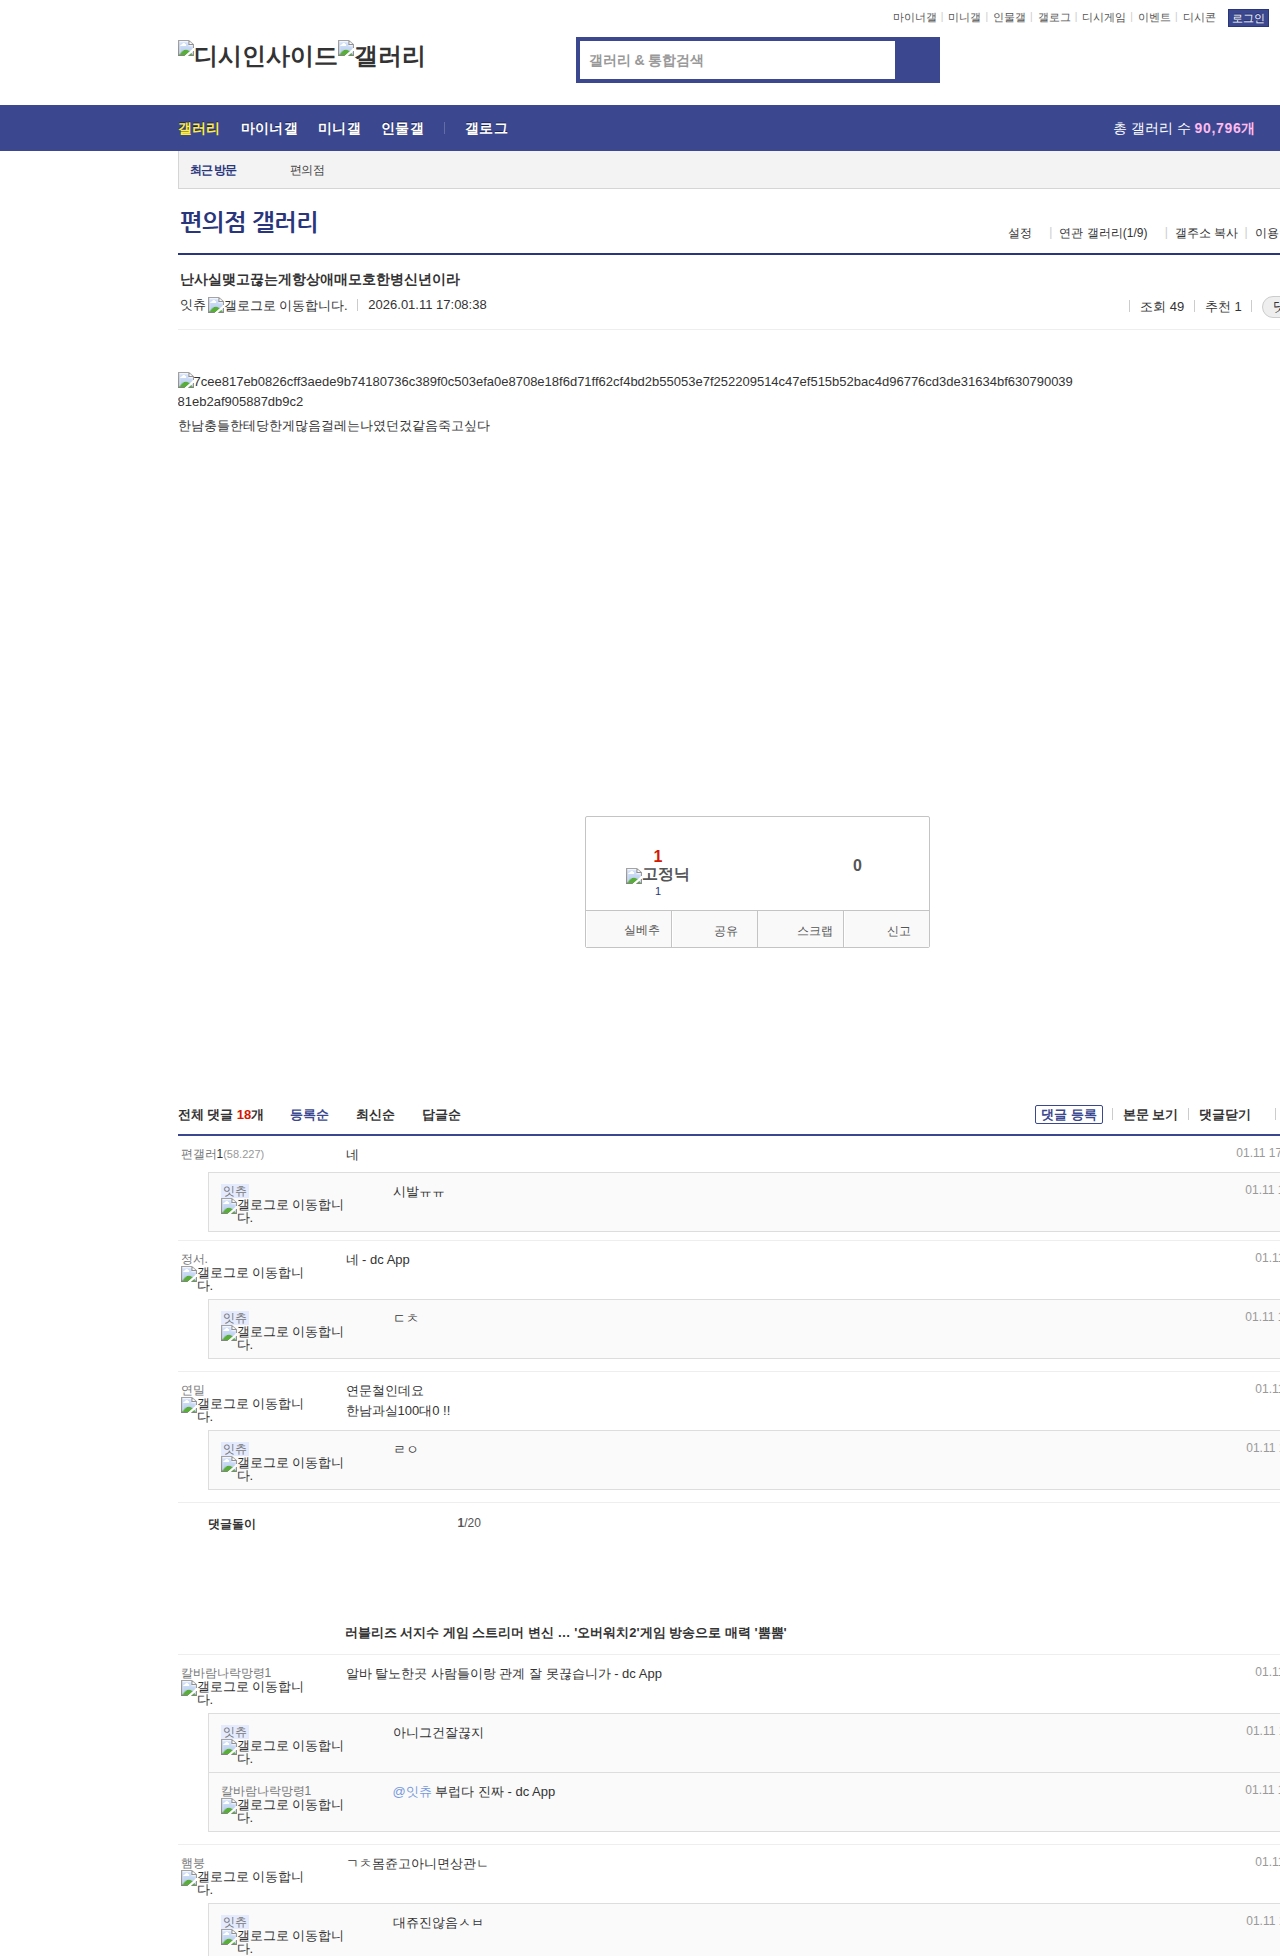Viewport: 1280px width, 1956px height.
Task: Switch to 마이너갤 in navigation bar
Action: click(269, 129)
